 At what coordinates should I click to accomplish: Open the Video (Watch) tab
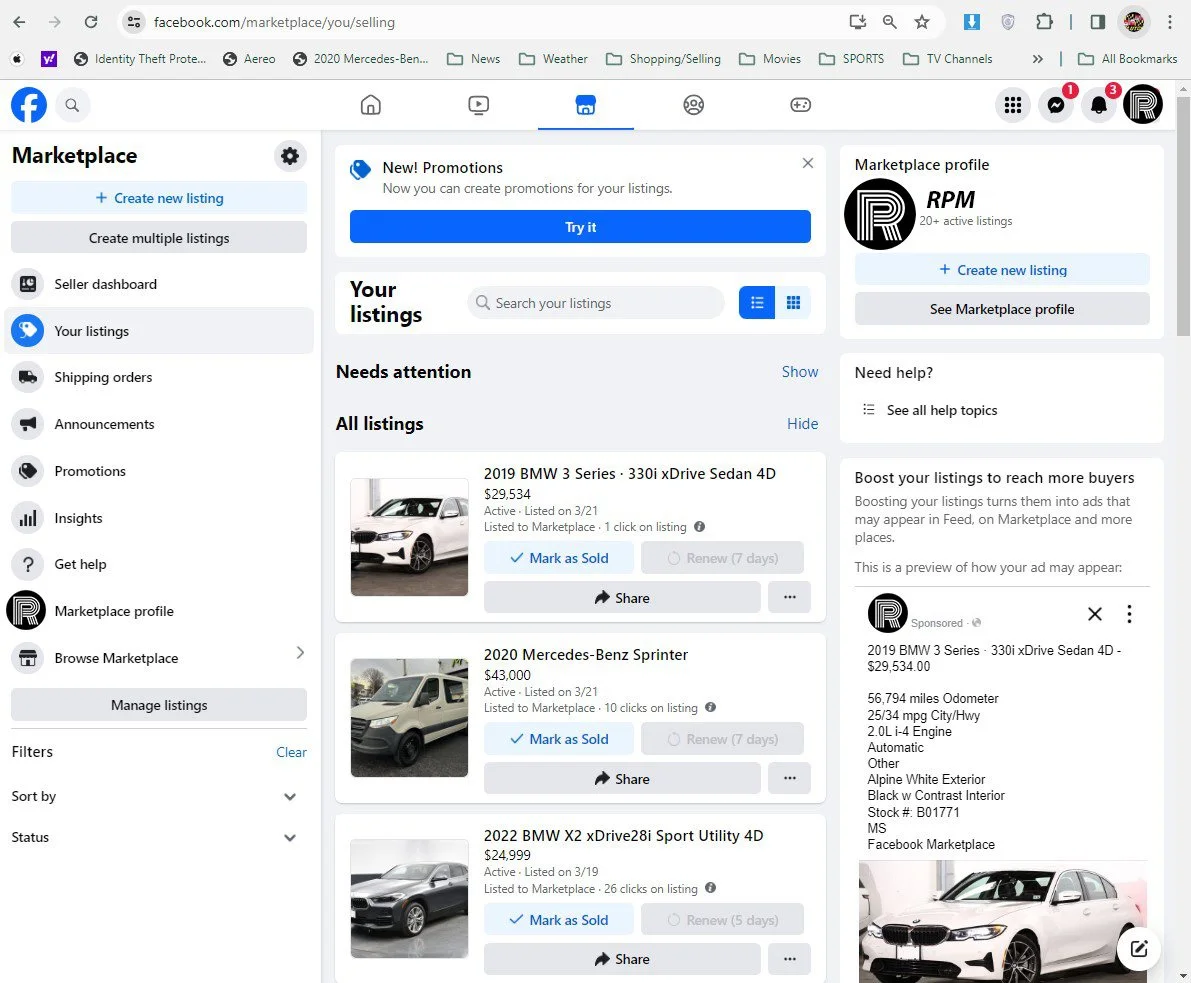tap(479, 105)
